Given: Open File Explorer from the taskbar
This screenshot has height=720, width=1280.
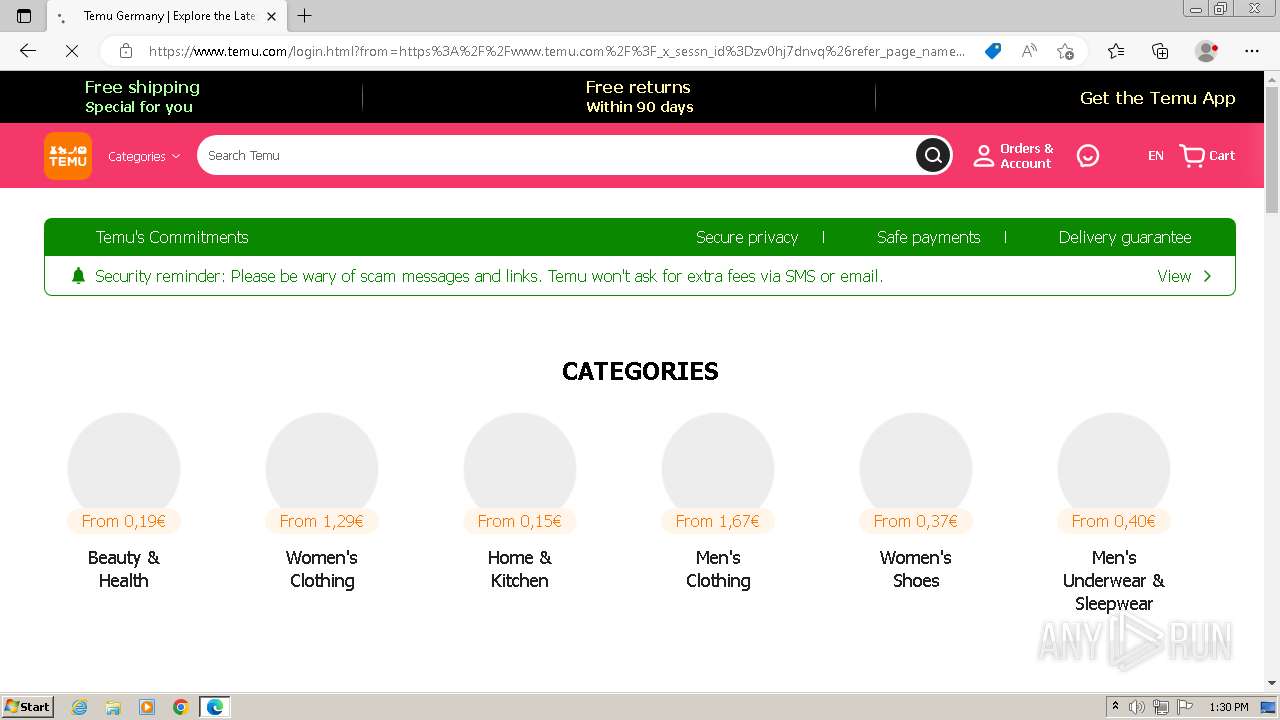Looking at the screenshot, I should (x=113, y=707).
